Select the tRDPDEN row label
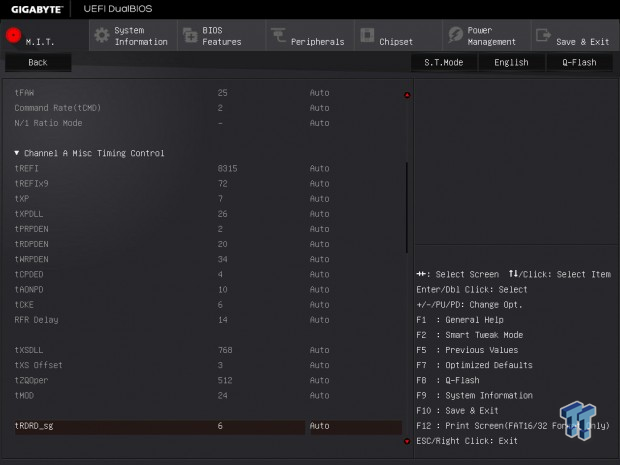The height and width of the screenshot is (465, 620). click(x=31, y=244)
